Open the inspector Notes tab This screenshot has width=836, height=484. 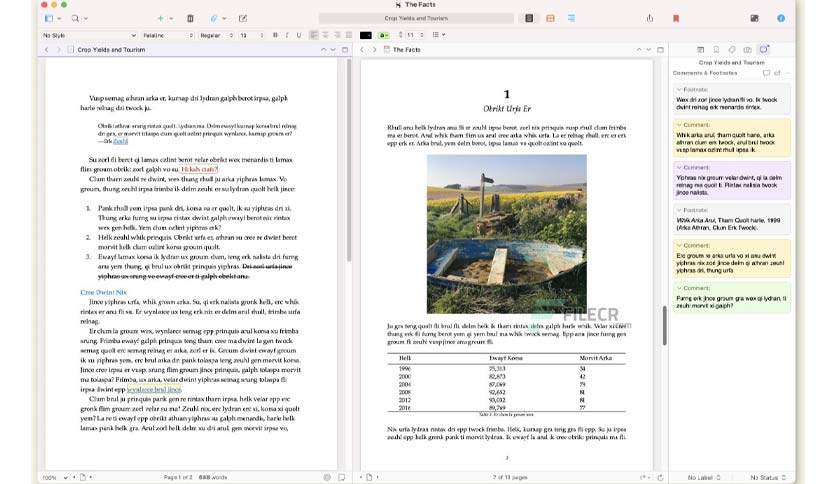(x=700, y=50)
